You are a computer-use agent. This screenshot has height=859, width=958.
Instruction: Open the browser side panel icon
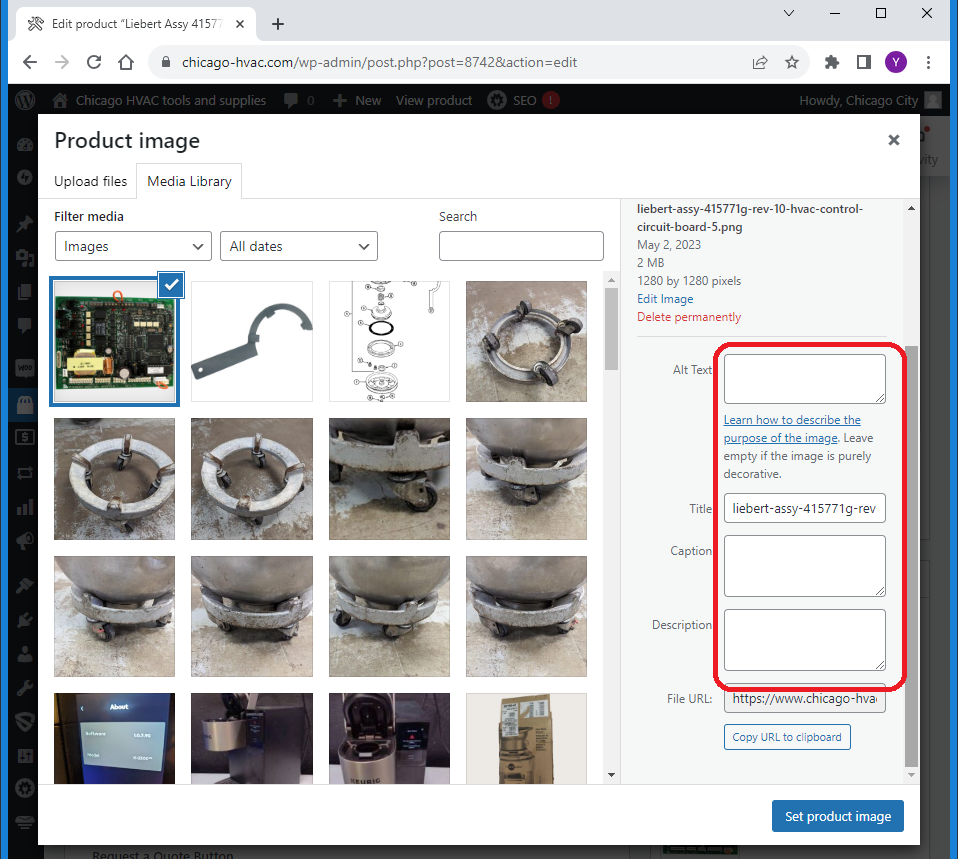864,62
